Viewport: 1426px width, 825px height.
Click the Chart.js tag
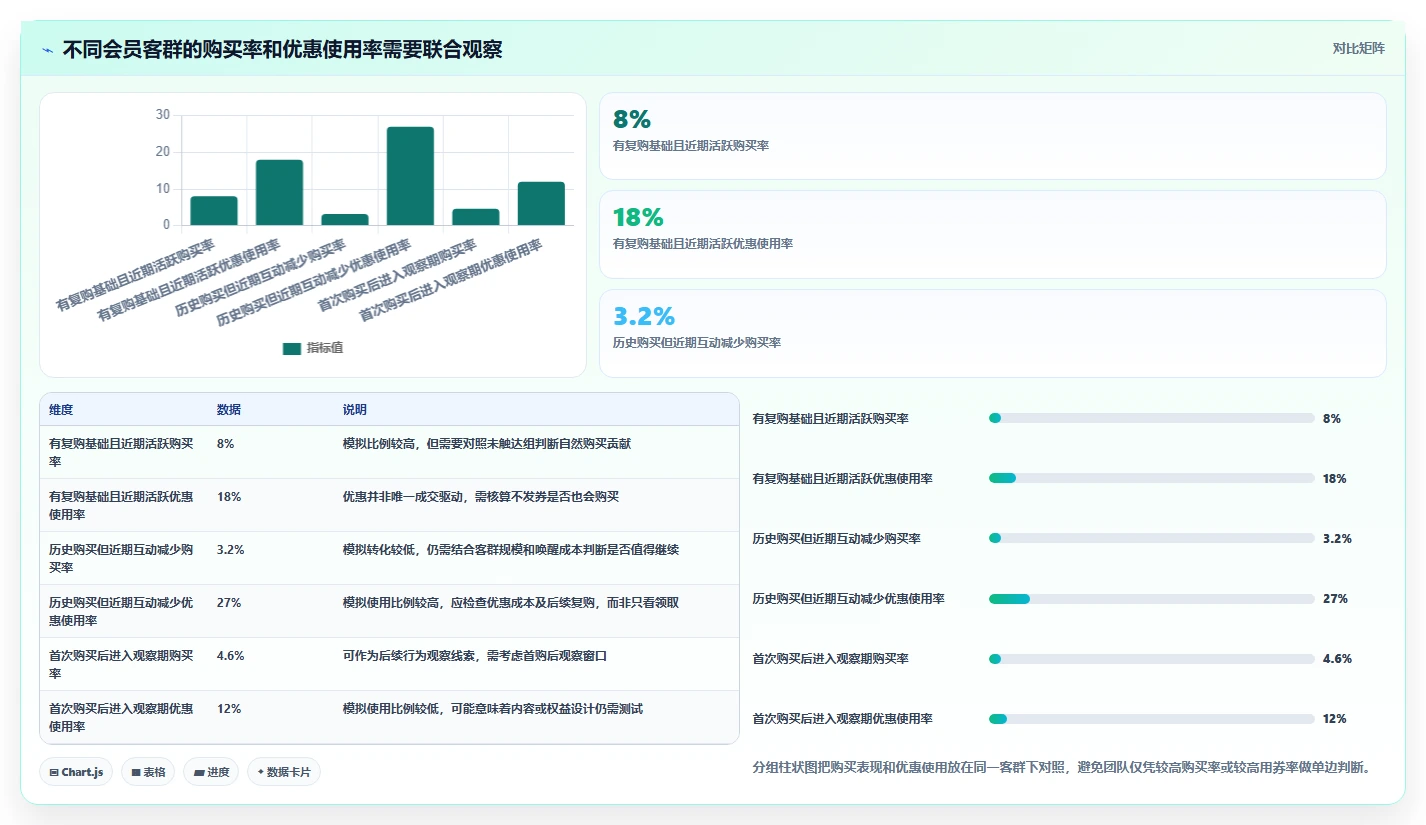click(76, 772)
